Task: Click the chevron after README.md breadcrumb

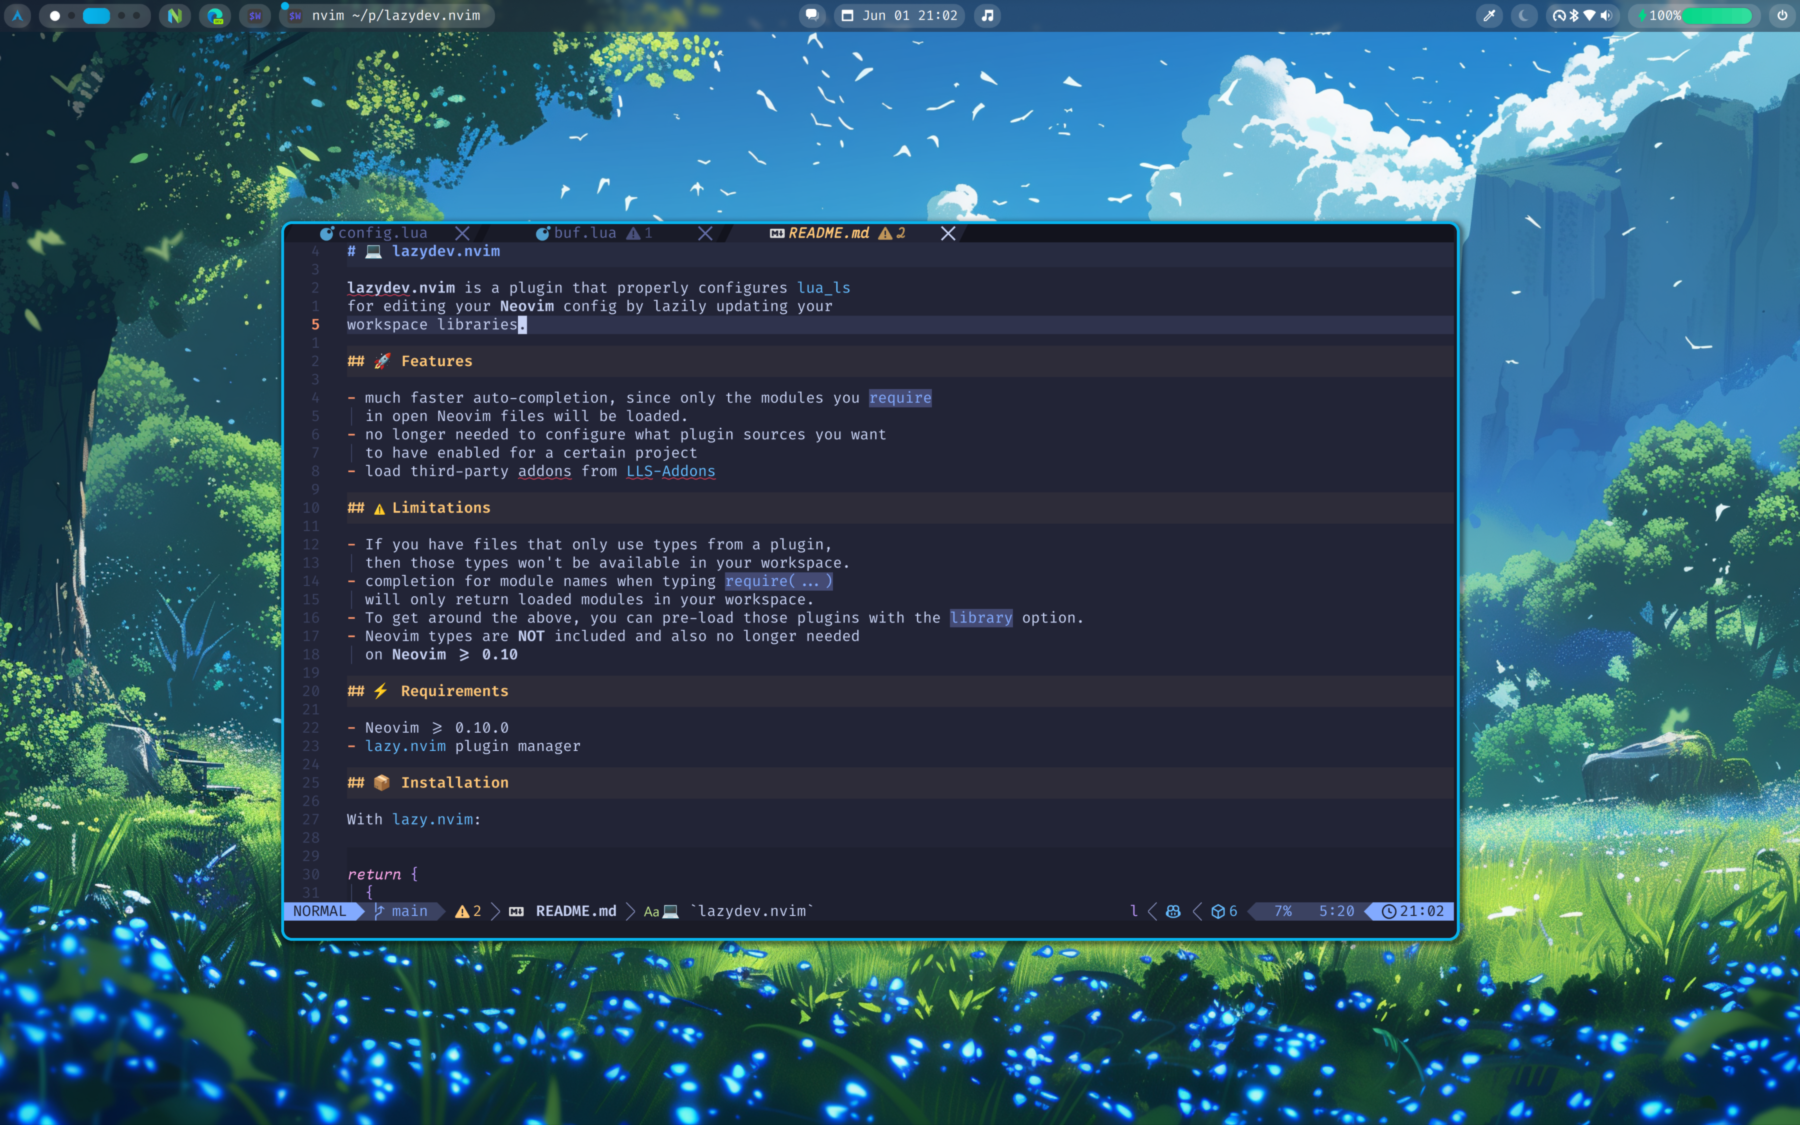Action: point(630,911)
